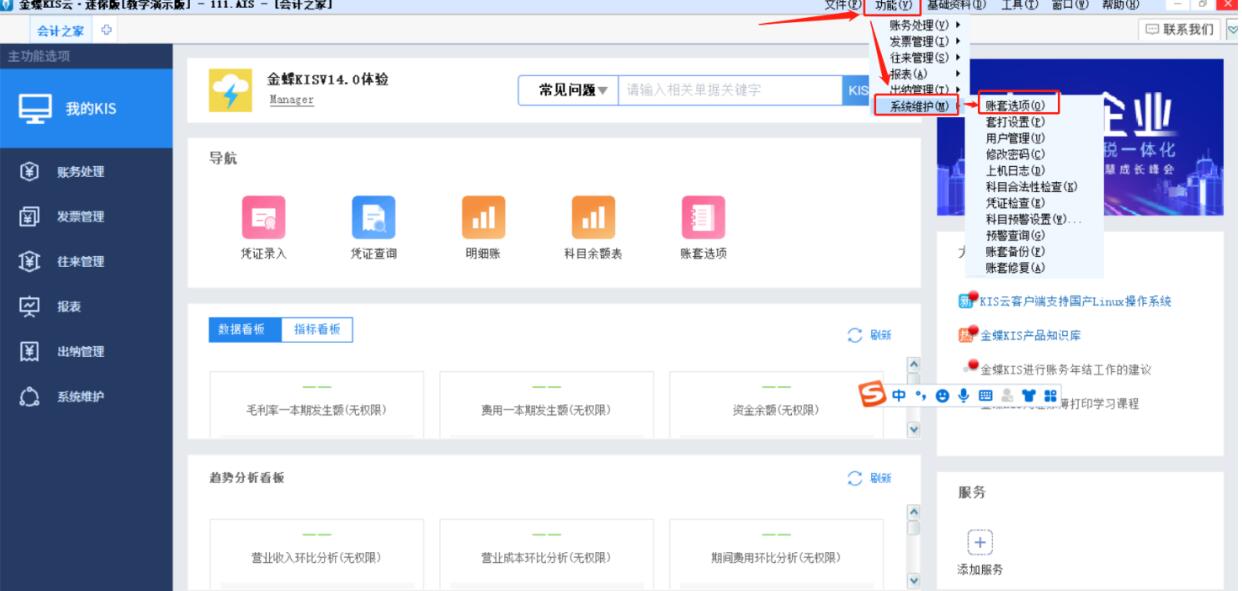Expand the 系统维护 submenu entry
Image resolution: width=1242 pixels, height=591 pixels.
918,105
